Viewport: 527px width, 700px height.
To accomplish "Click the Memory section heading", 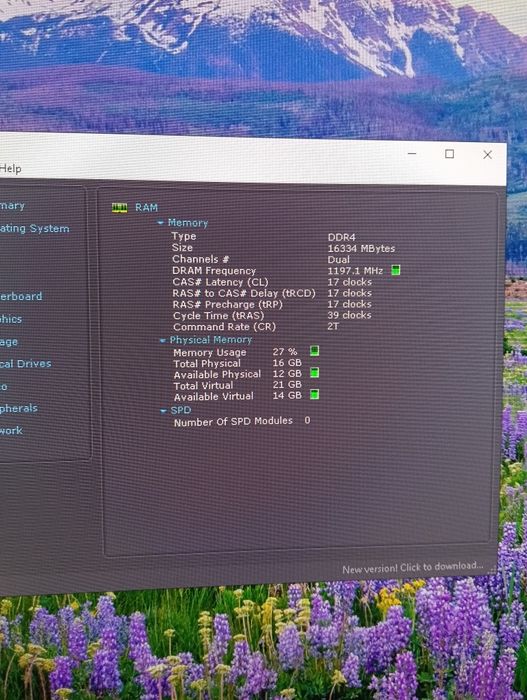I will pos(188,223).
